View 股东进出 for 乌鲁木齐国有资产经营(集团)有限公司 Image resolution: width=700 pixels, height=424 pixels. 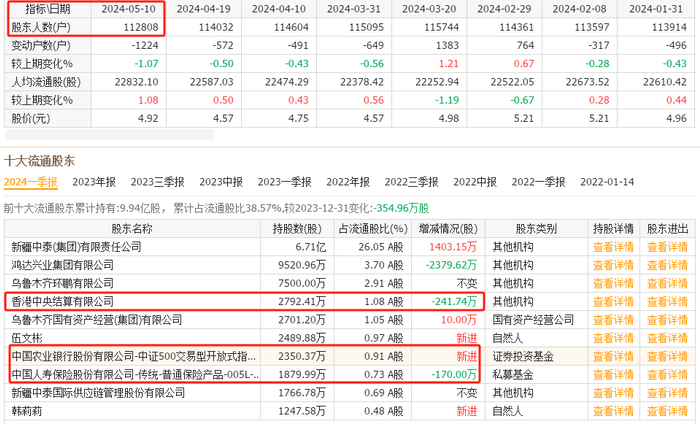point(667,320)
